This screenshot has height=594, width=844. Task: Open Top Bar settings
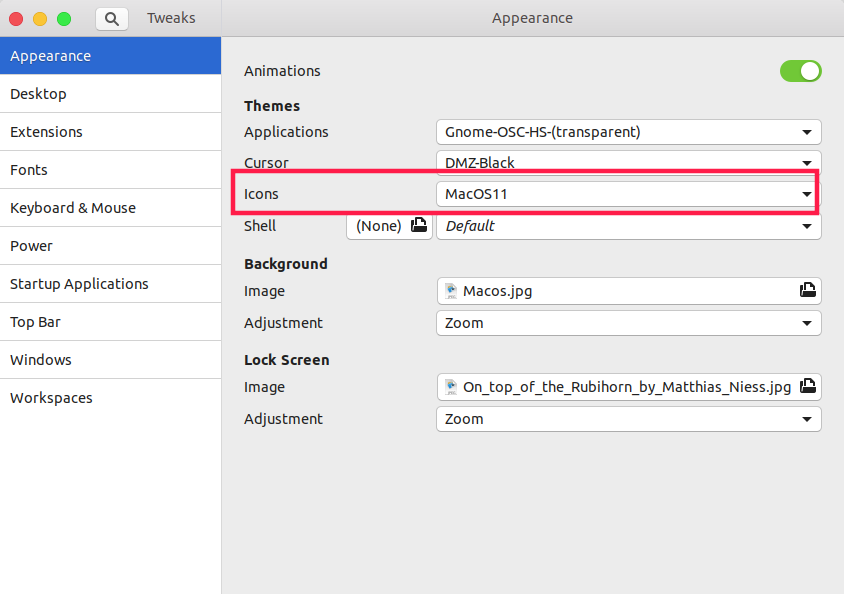[110, 322]
